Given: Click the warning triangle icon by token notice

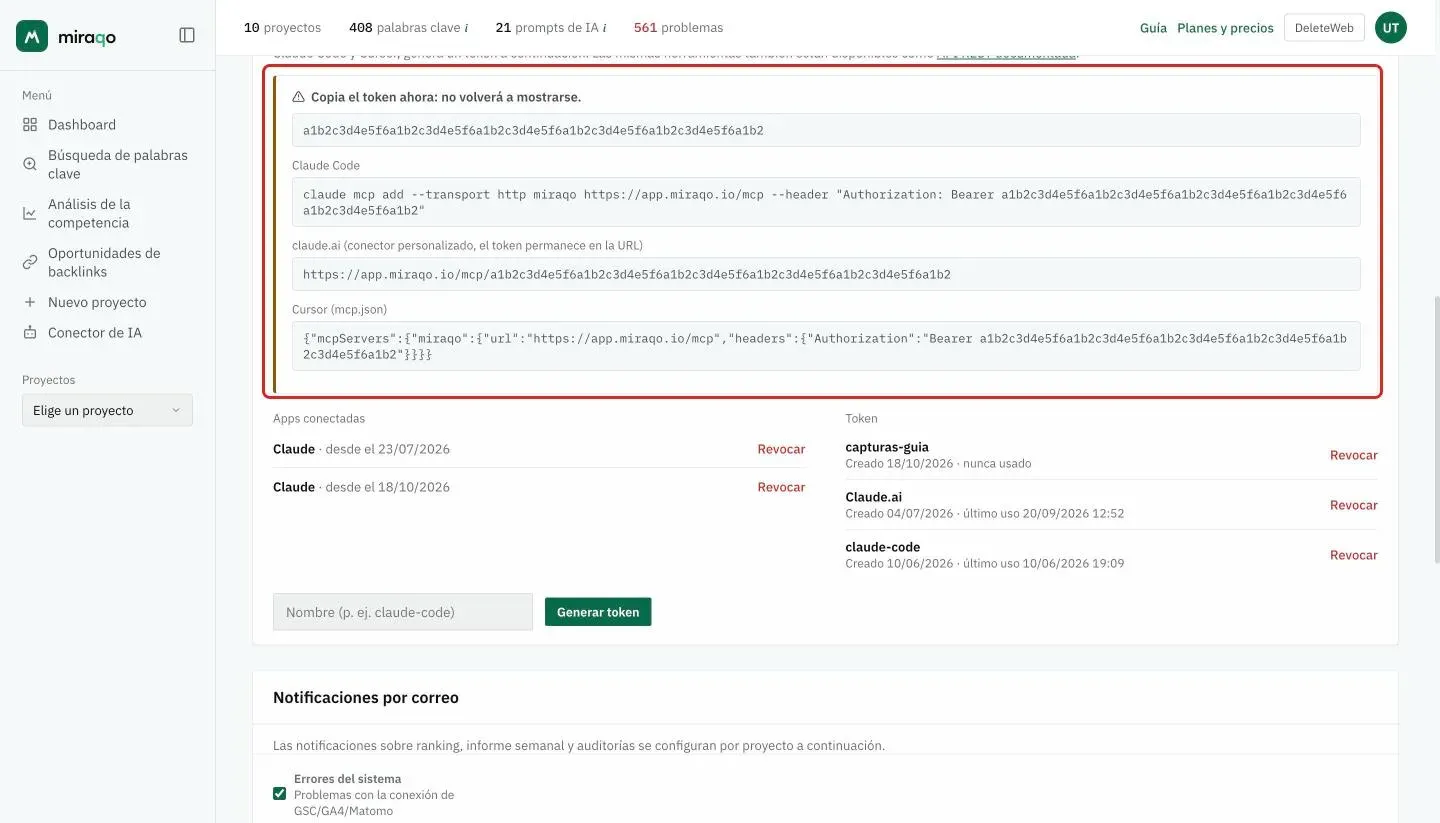Looking at the screenshot, I should pos(298,97).
